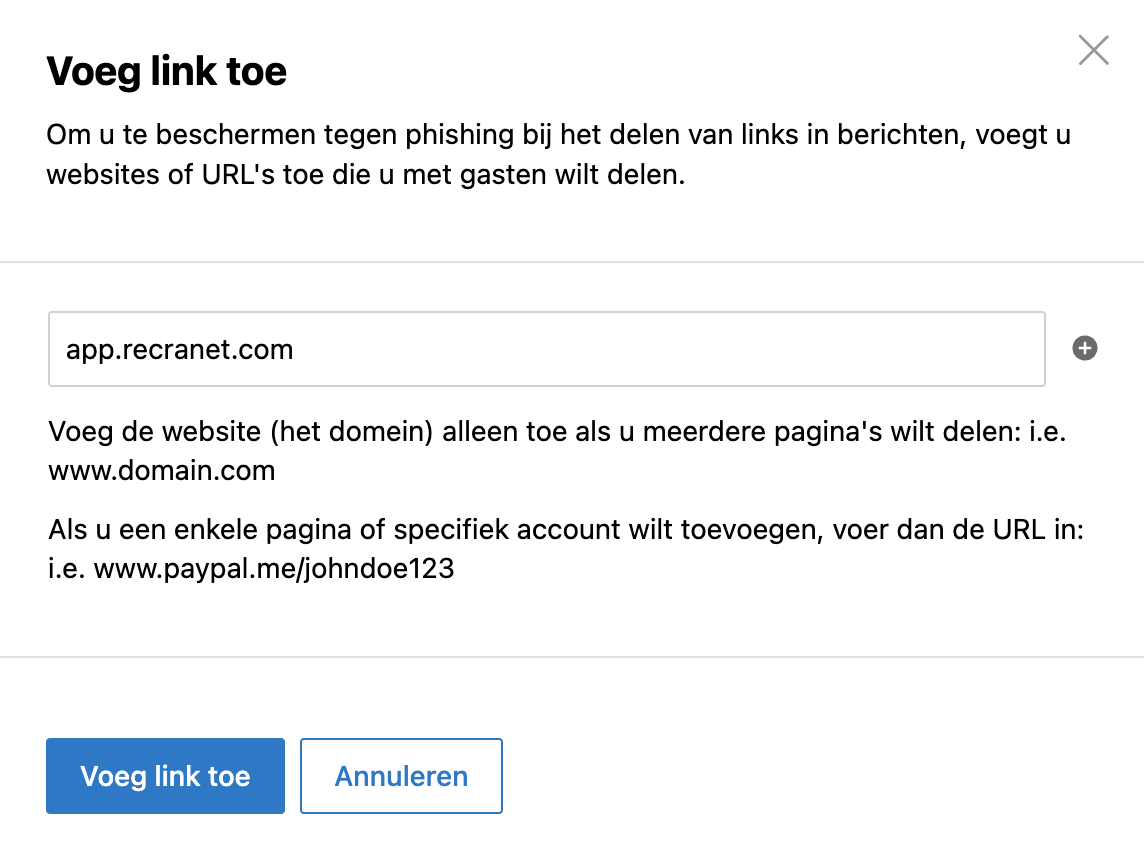Click the www.paypal.me/johndoe123 example text
This screenshot has height=854, width=1144.
tap(274, 569)
